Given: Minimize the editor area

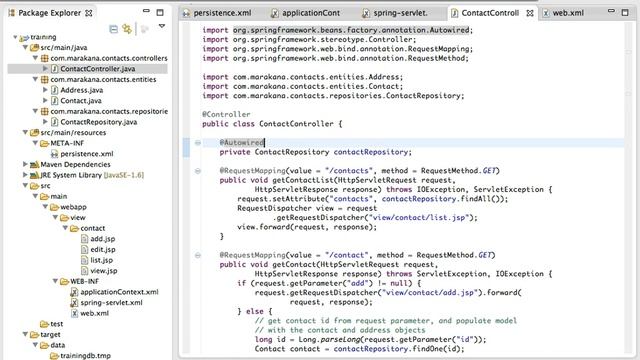Looking at the screenshot, I should [x=611, y=11].
